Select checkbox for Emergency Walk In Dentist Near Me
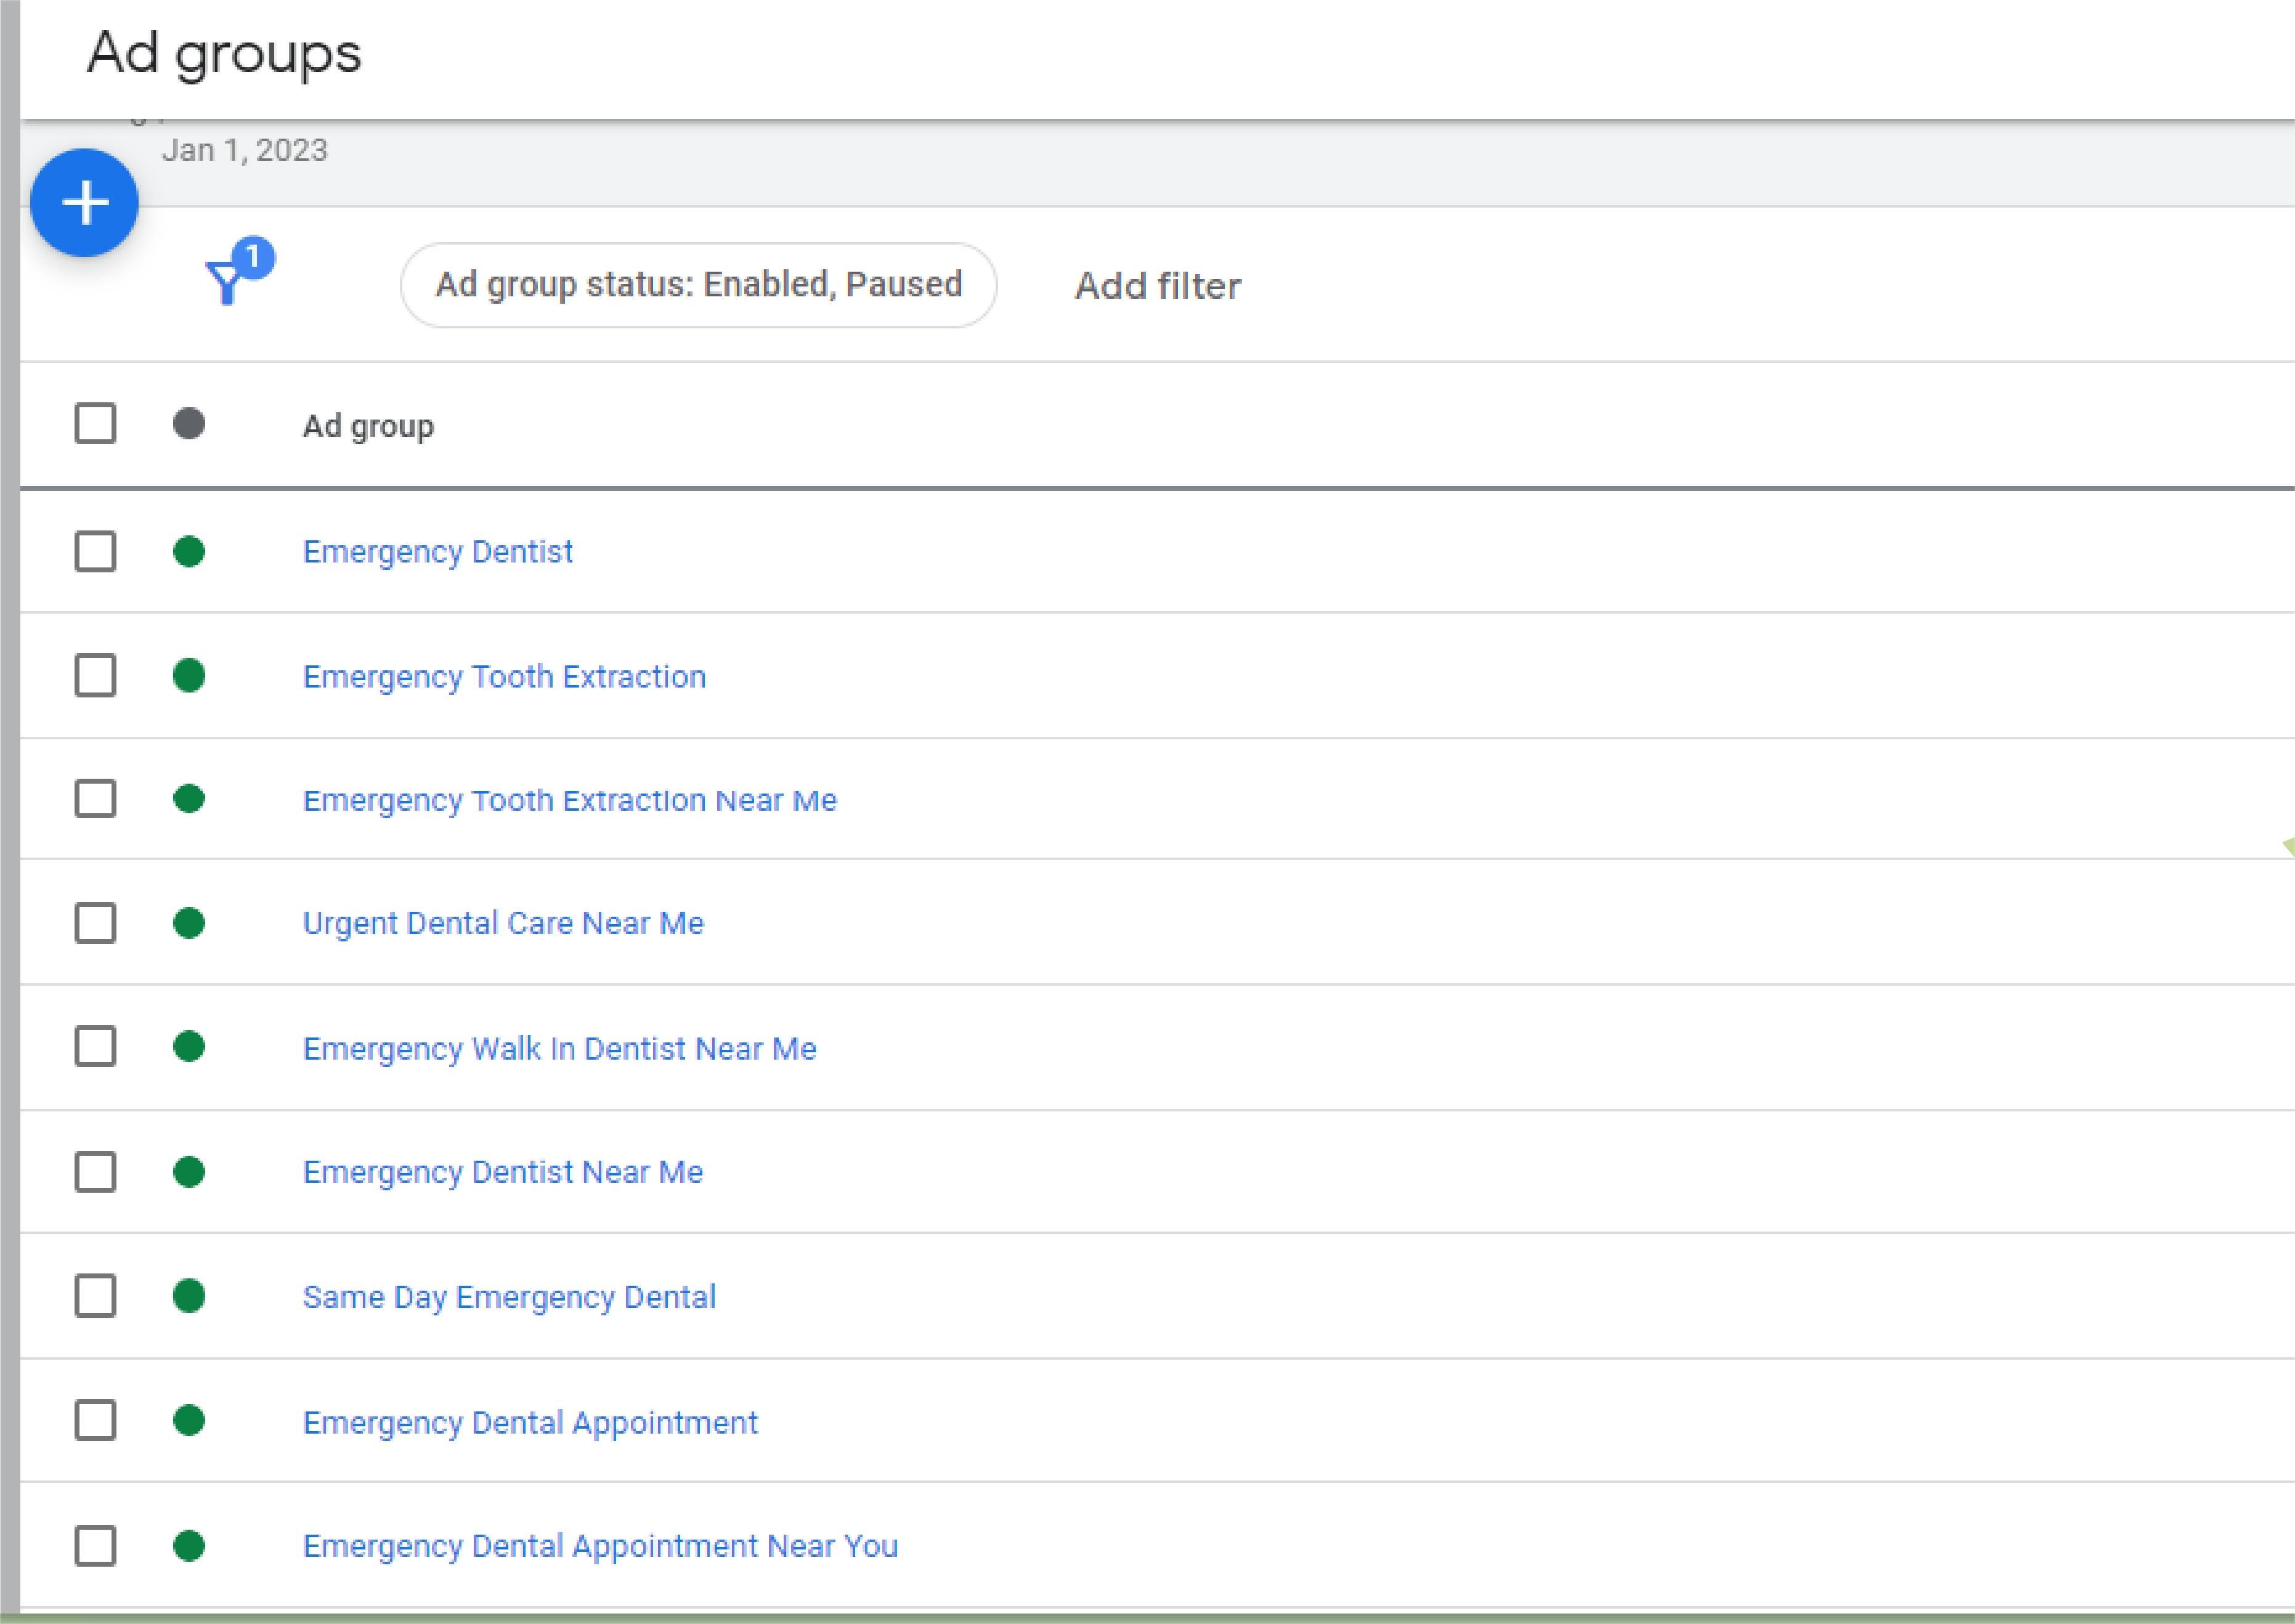The height and width of the screenshot is (1624, 2295). tap(95, 1046)
